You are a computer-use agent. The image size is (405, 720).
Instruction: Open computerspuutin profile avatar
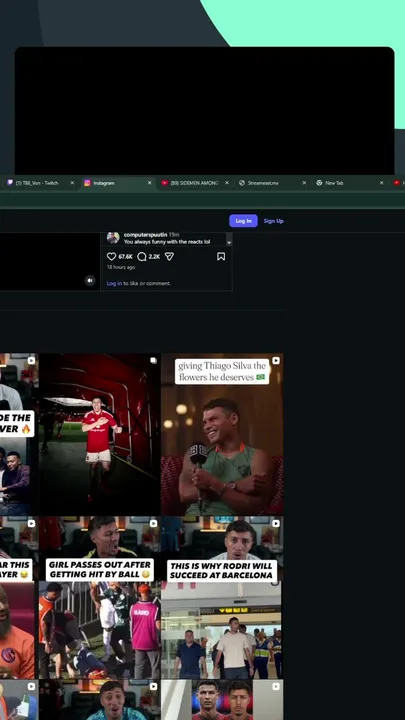(113, 237)
